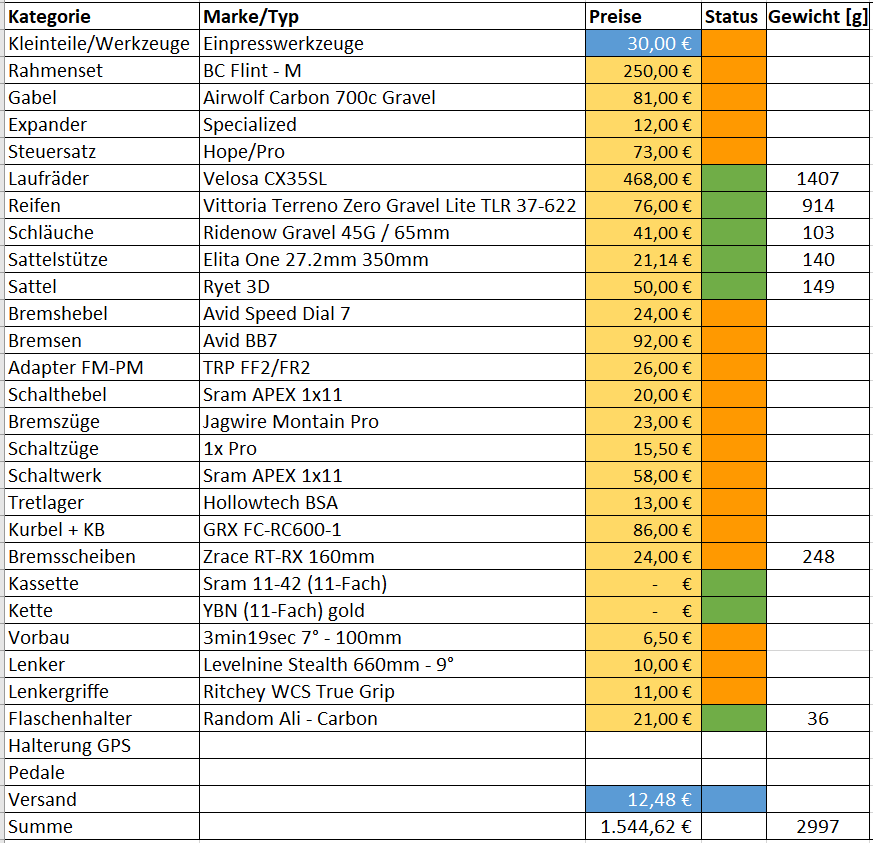Click the 81,00 € Gabel price
Viewport: 873px width, 843px height.
coord(643,97)
